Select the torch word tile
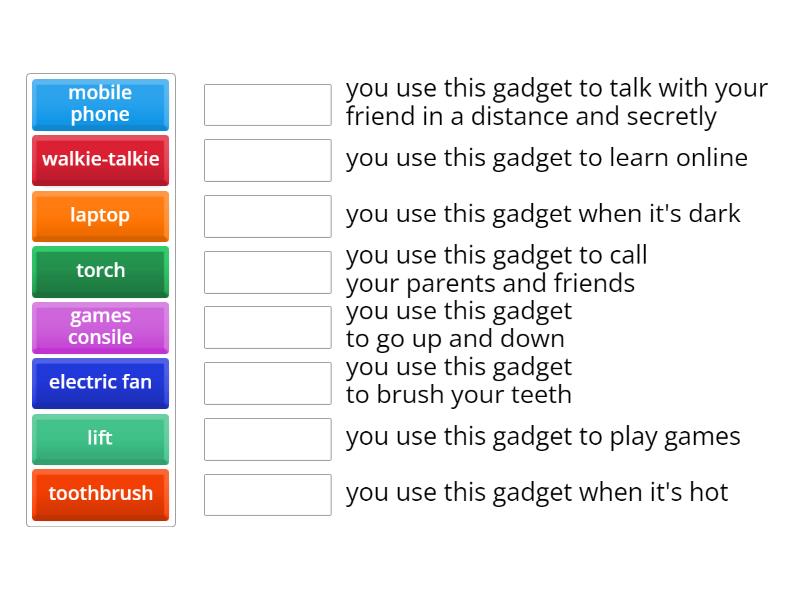 click(x=100, y=271)
